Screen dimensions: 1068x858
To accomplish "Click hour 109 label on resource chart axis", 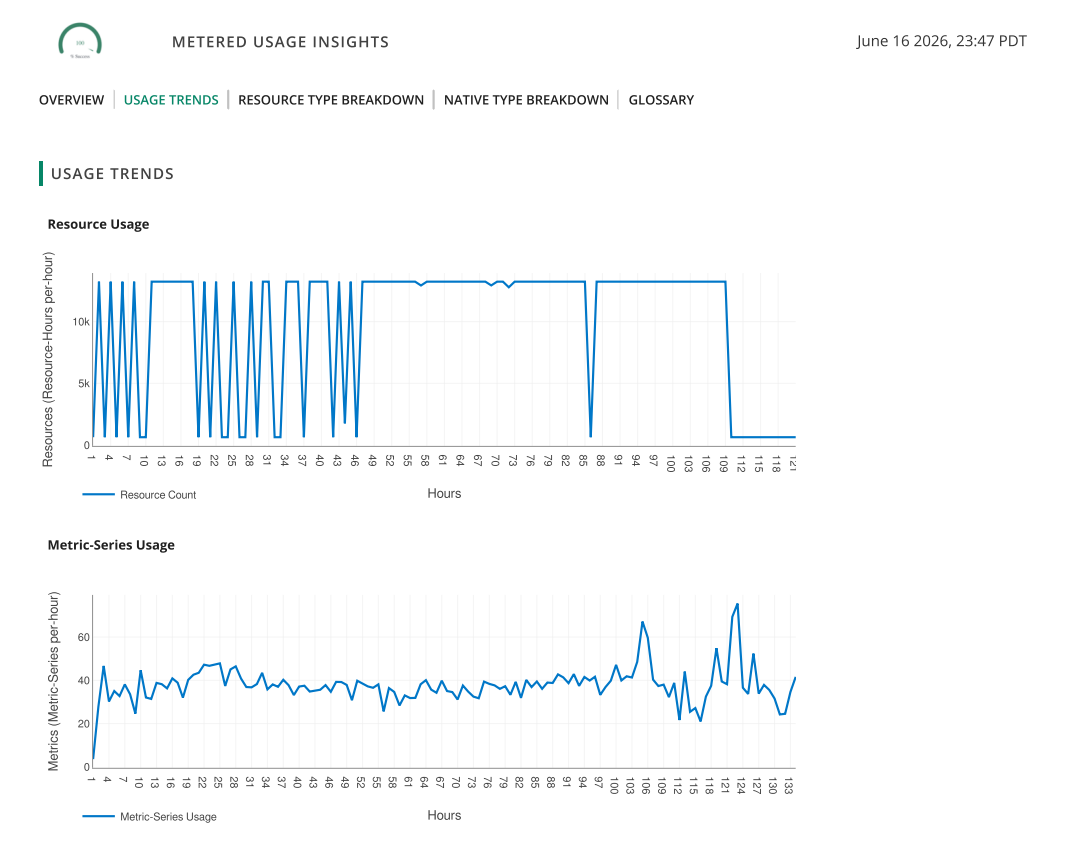I will pos(723,464).
